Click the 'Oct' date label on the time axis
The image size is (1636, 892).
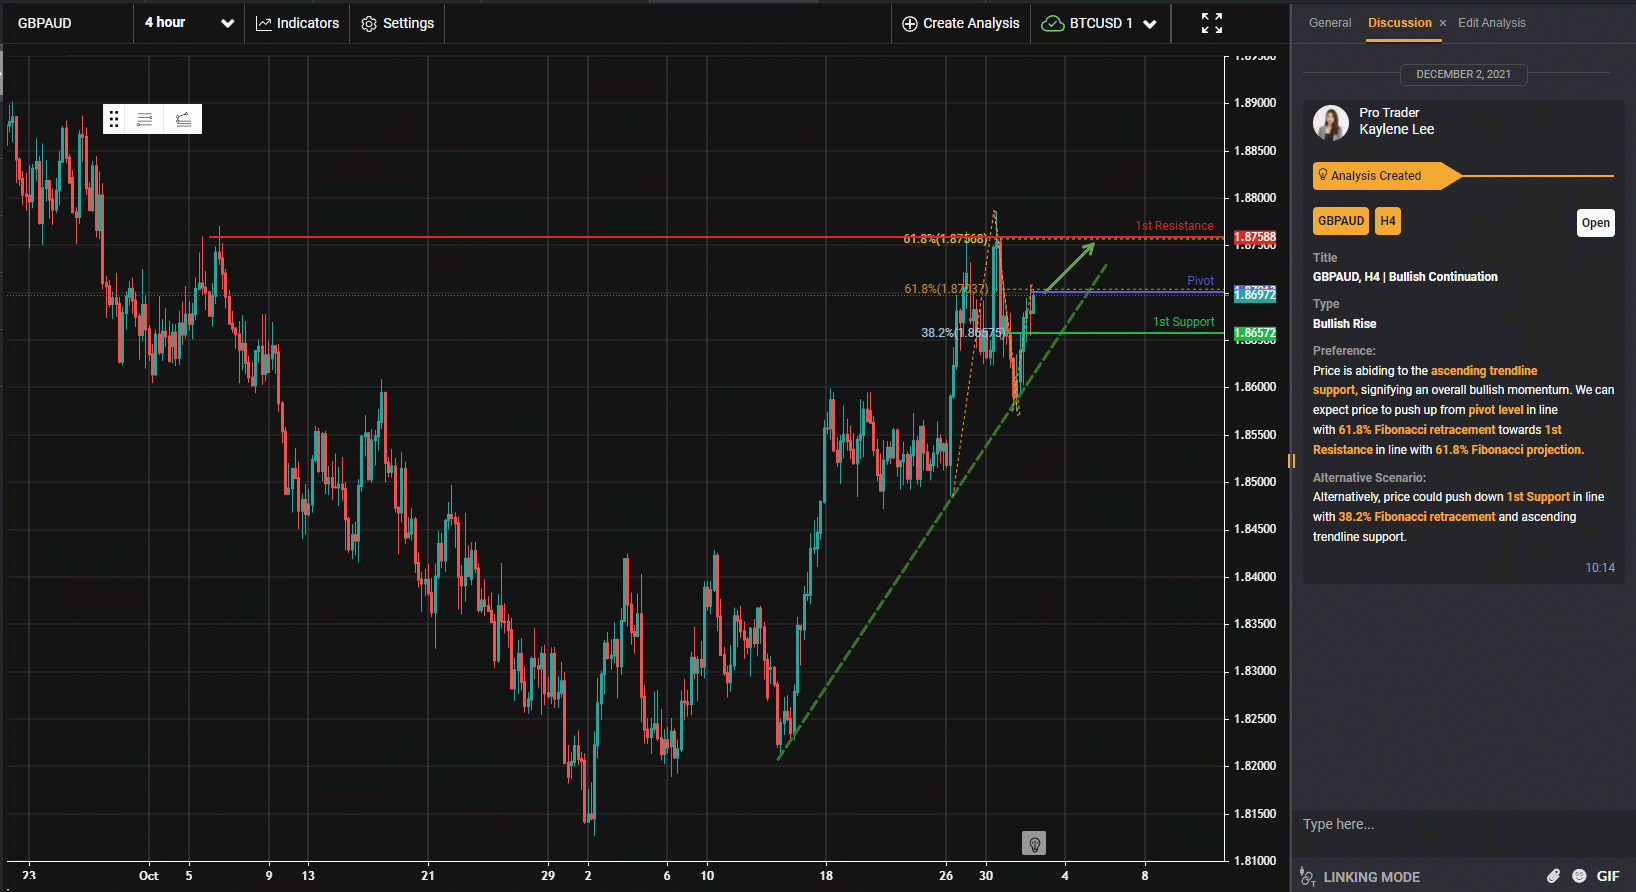[148, 876]
